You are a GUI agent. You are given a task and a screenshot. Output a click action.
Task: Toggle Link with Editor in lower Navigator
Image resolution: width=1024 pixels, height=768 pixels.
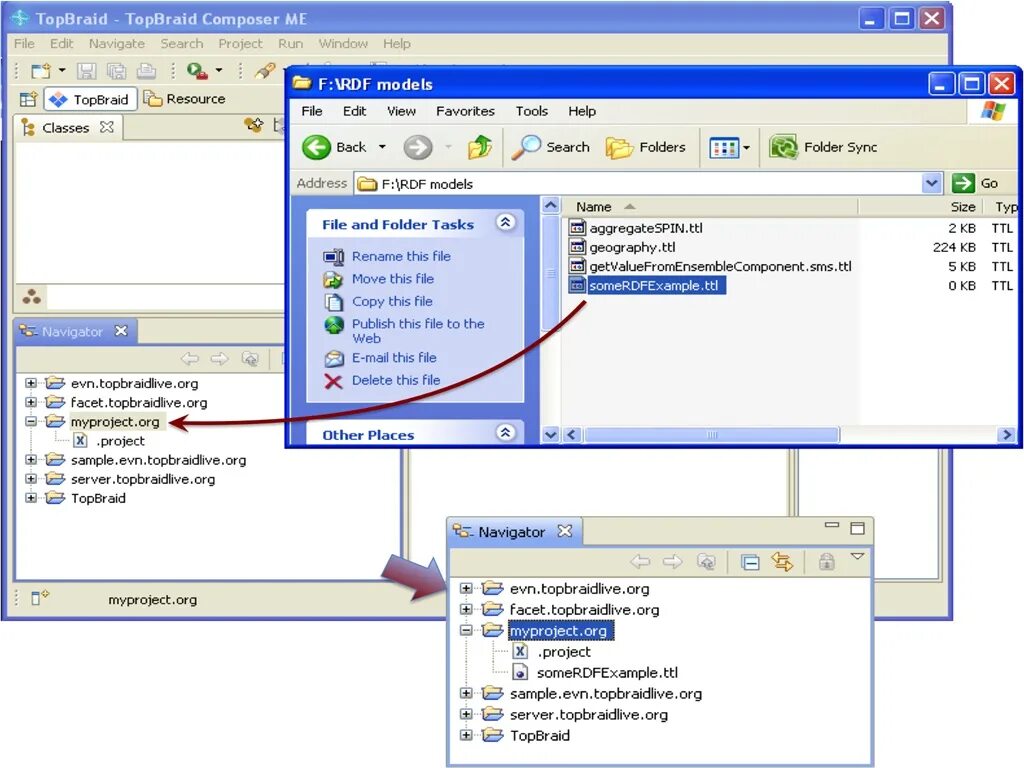(782, 562)
